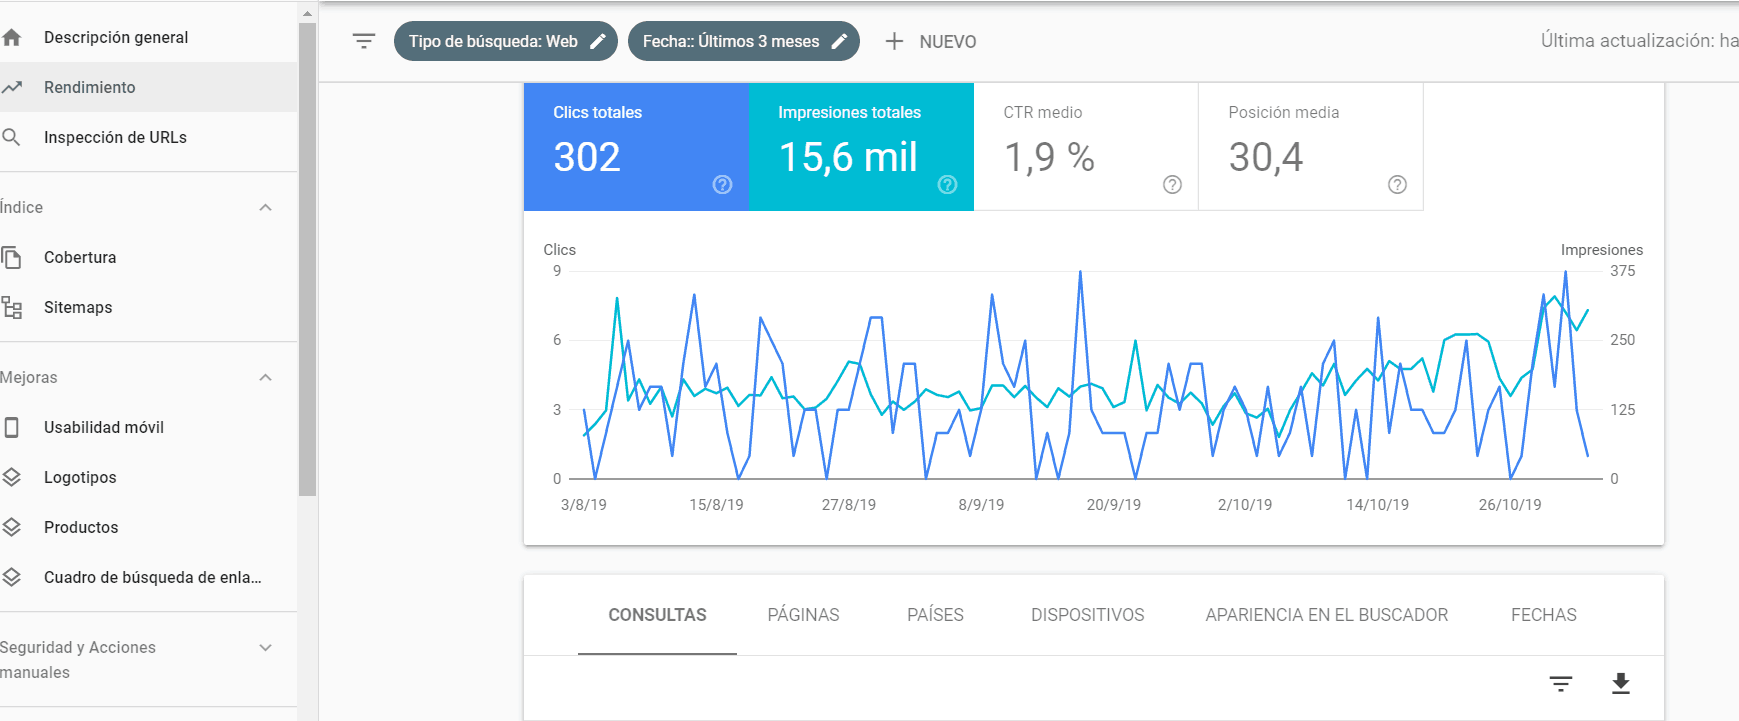Click the pages icon beside Cobertura
Screen dimensions: 1739x721
coord(12,257)
